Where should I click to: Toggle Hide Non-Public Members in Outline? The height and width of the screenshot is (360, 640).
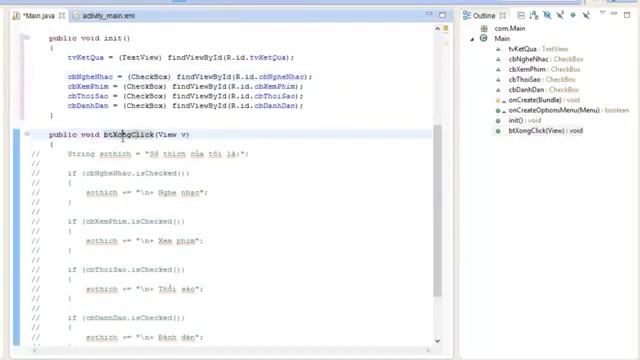click(573, 15)
